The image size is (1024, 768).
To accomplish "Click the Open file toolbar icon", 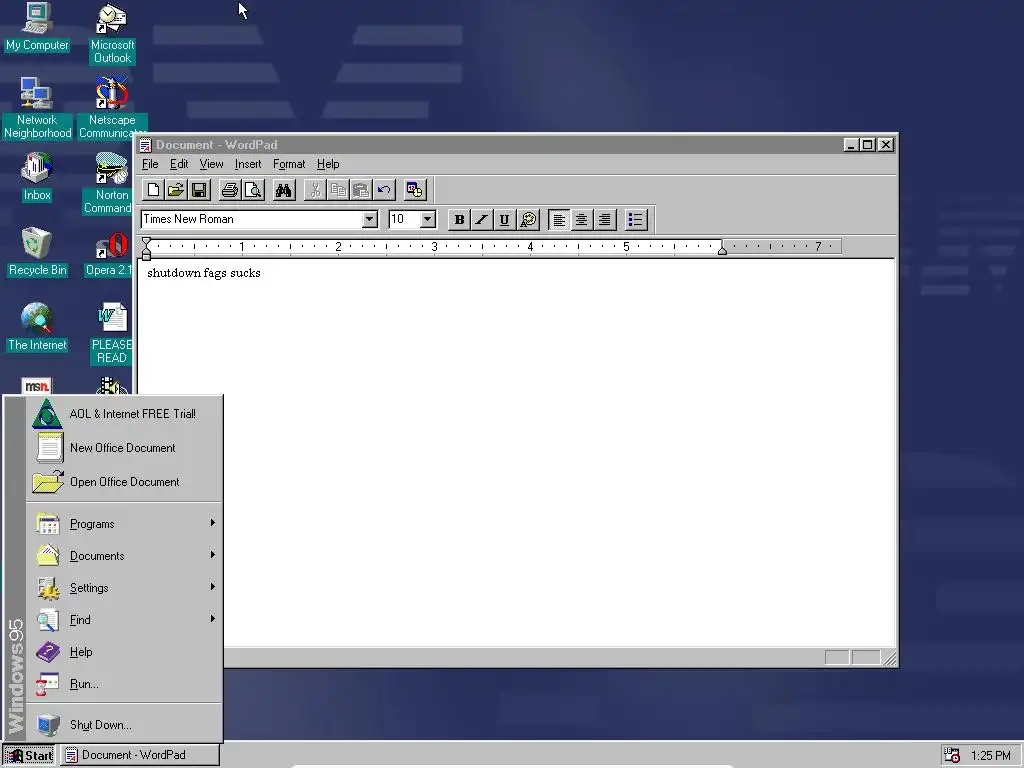I will (x=176, y=190).
